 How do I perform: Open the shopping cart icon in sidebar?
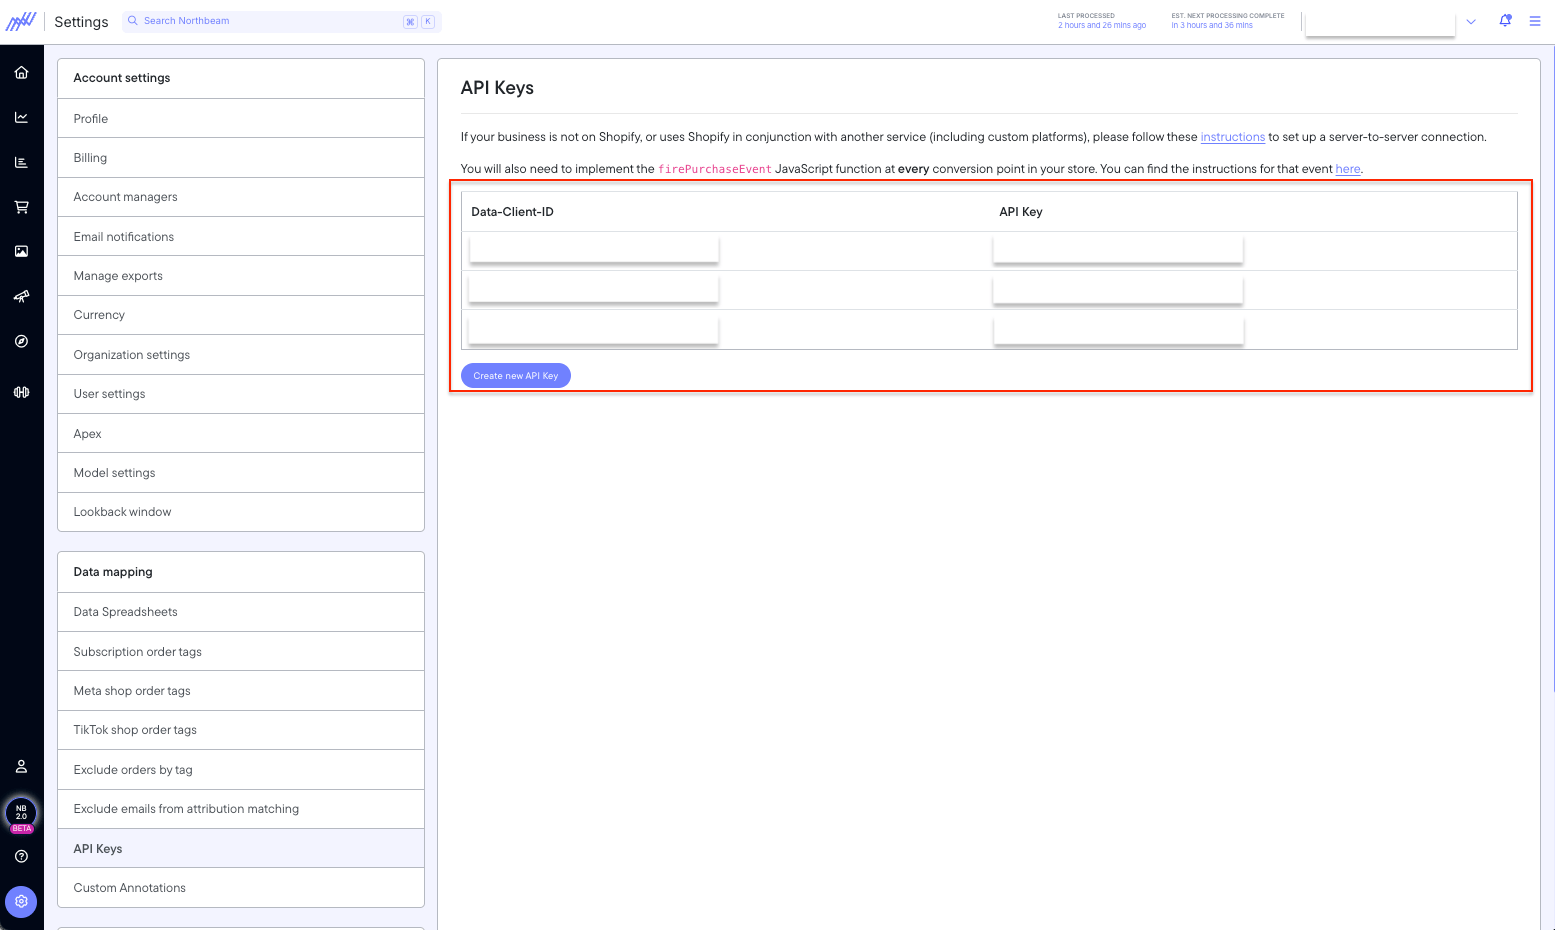[21, 207]
